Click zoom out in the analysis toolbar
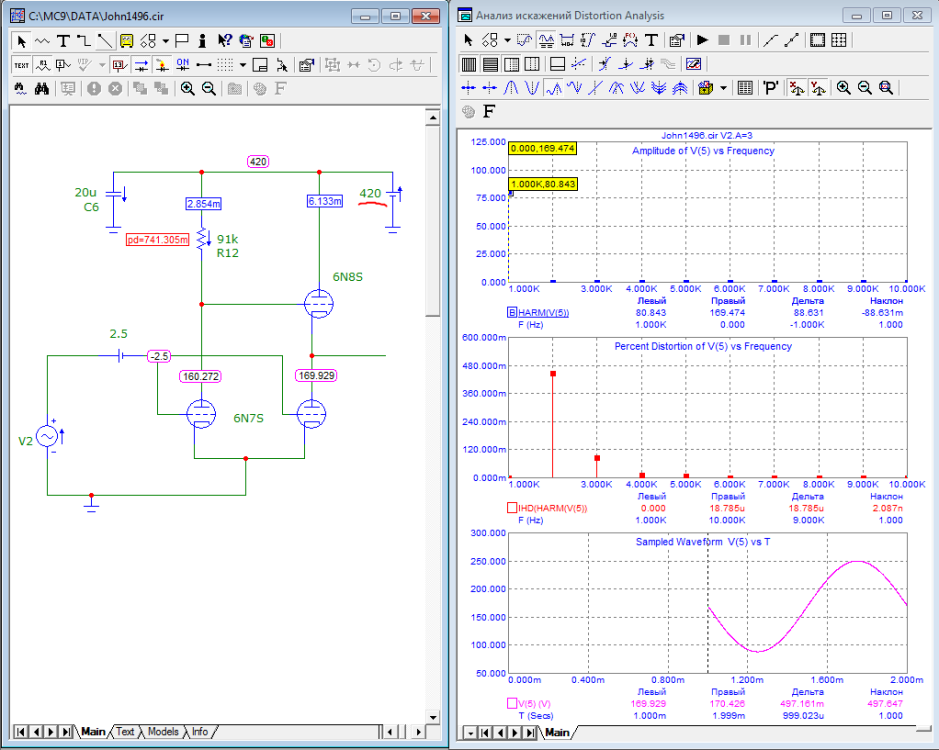 coord(865,88)
